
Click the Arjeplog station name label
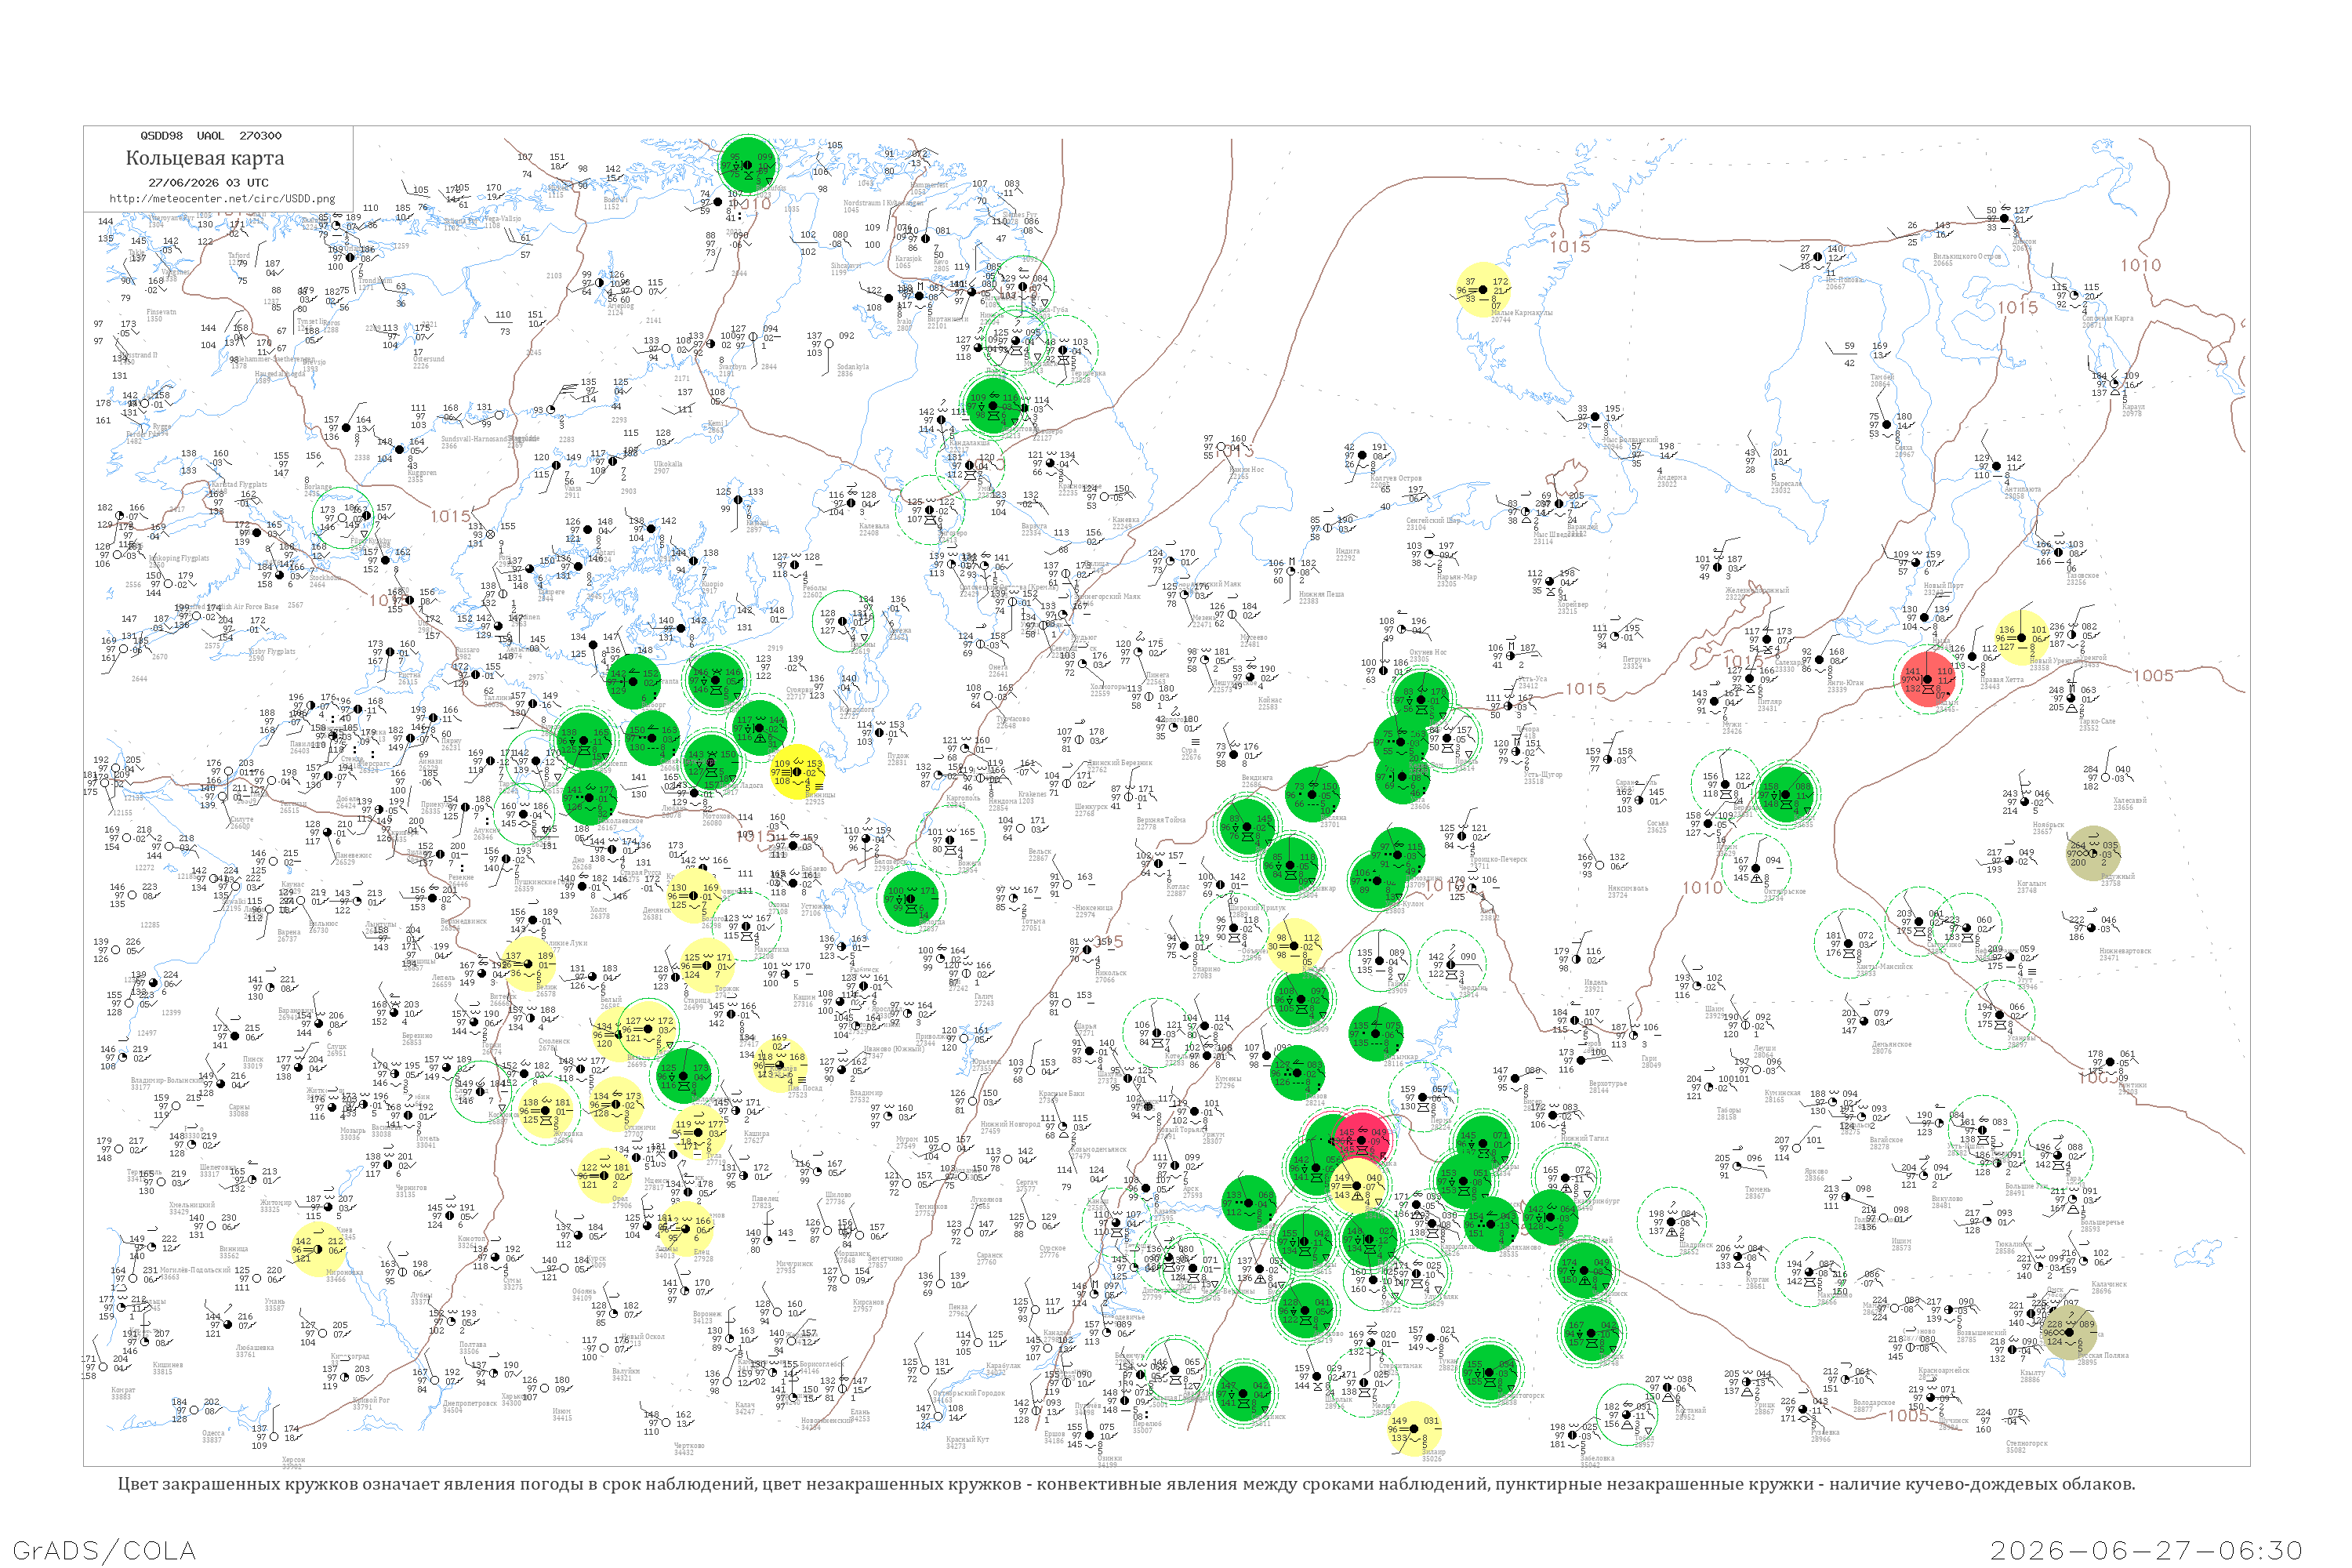pyautogui.click(x=620, y=306)
